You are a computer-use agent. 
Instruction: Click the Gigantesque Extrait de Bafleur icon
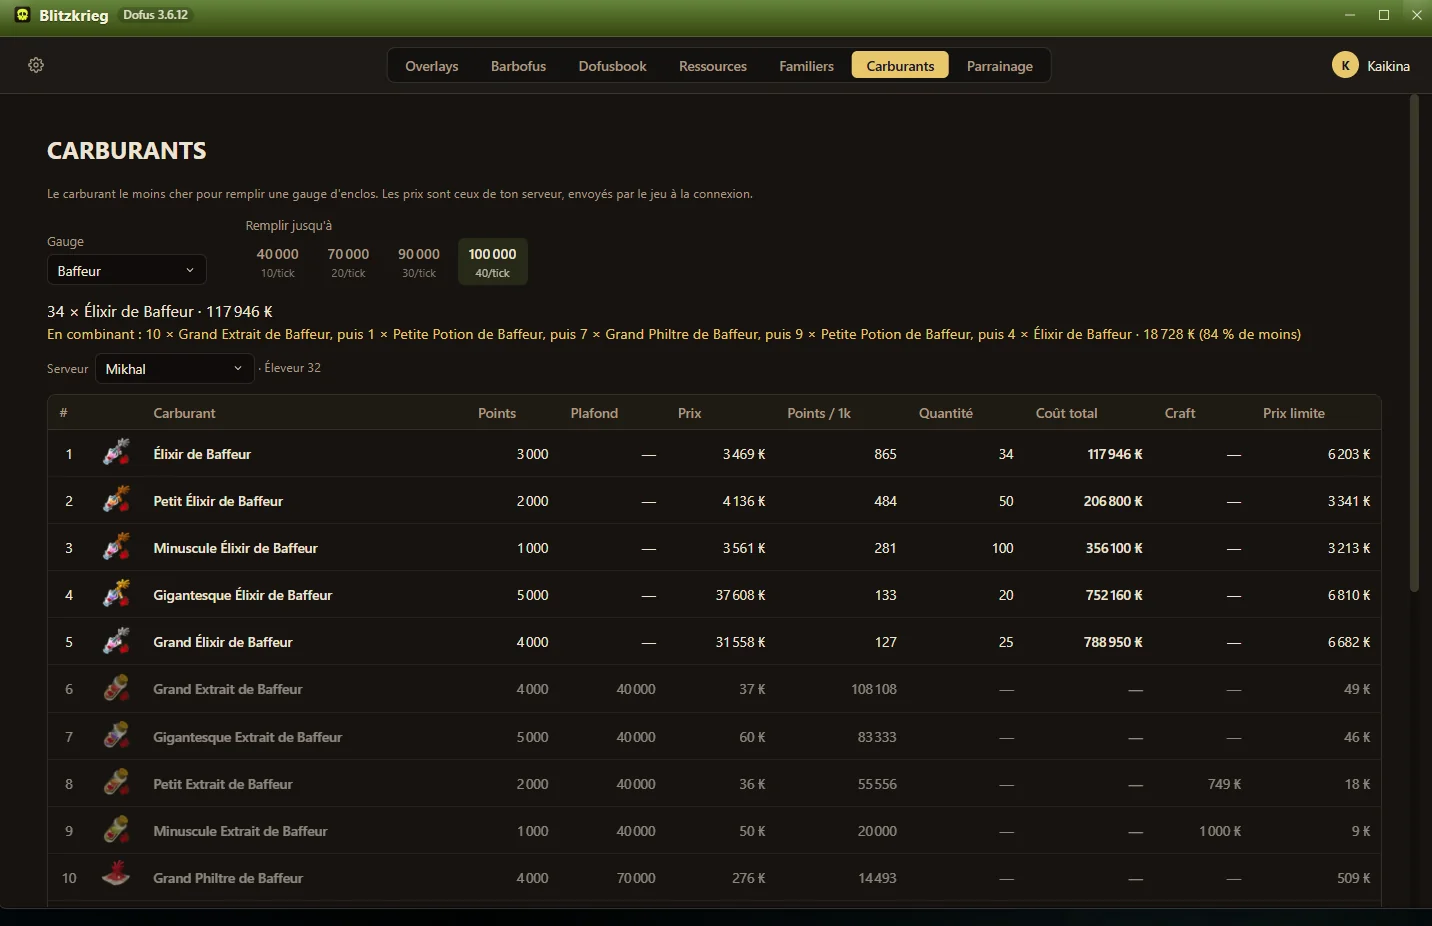click(x=117, y=736)
